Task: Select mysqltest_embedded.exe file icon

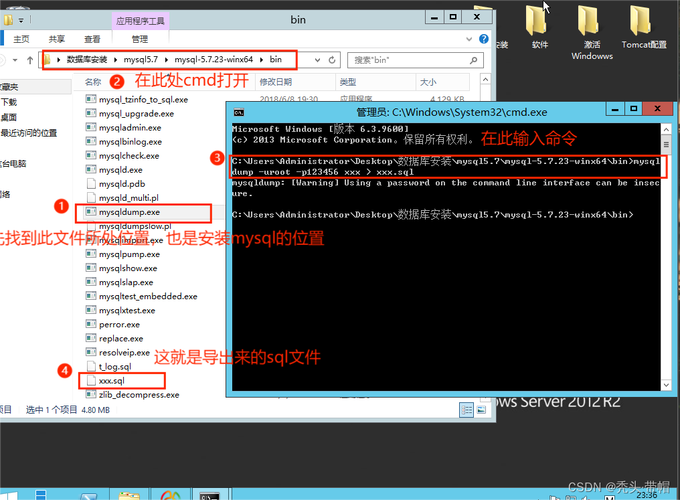Action: 91,296
